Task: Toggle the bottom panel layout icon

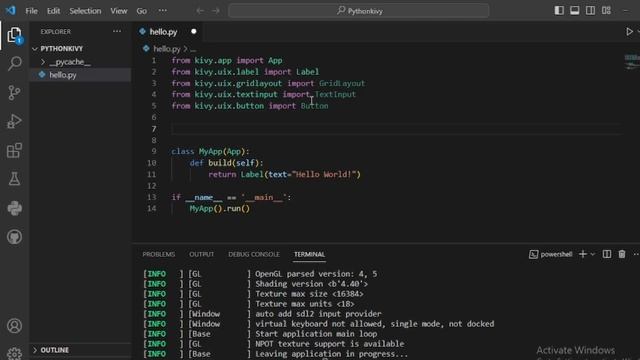Action: [575, 11]
